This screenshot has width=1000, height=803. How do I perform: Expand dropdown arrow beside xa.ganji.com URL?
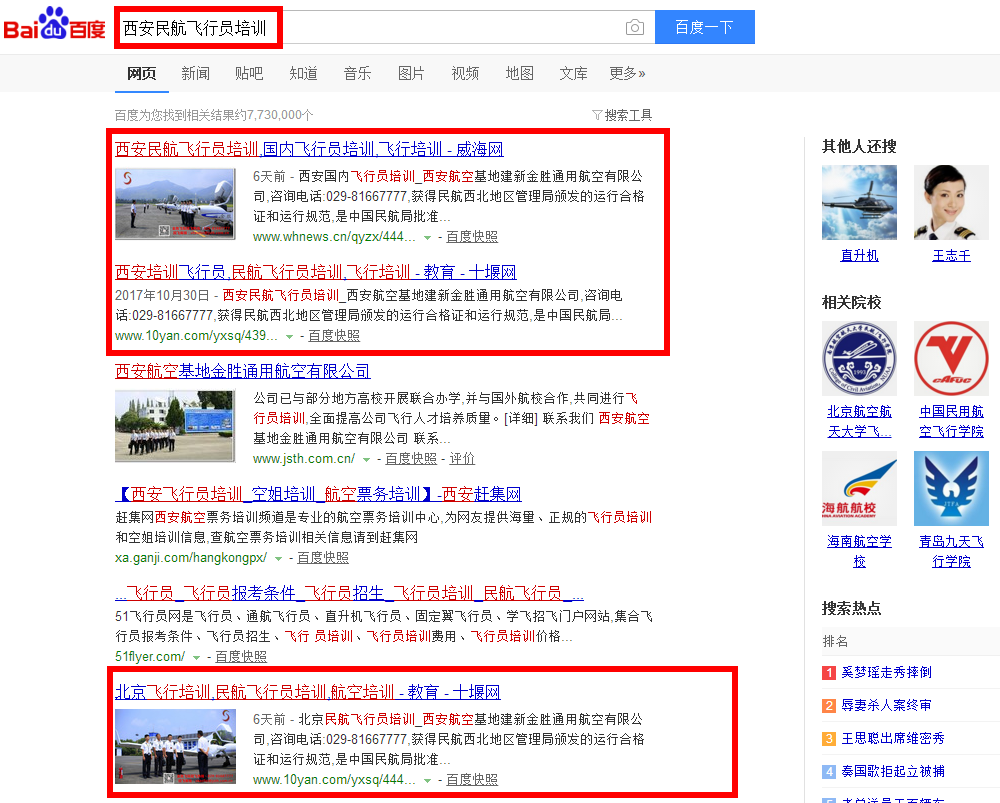pos(278,558)
